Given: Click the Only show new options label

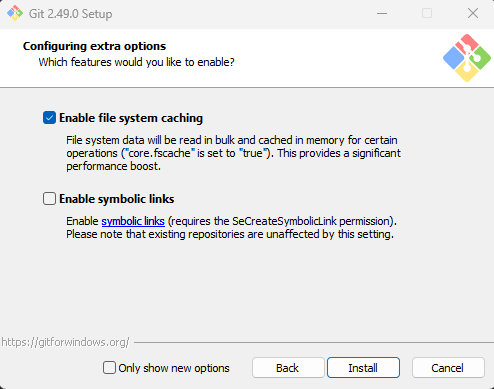Looking at the screenshot, I should (174, 368).
